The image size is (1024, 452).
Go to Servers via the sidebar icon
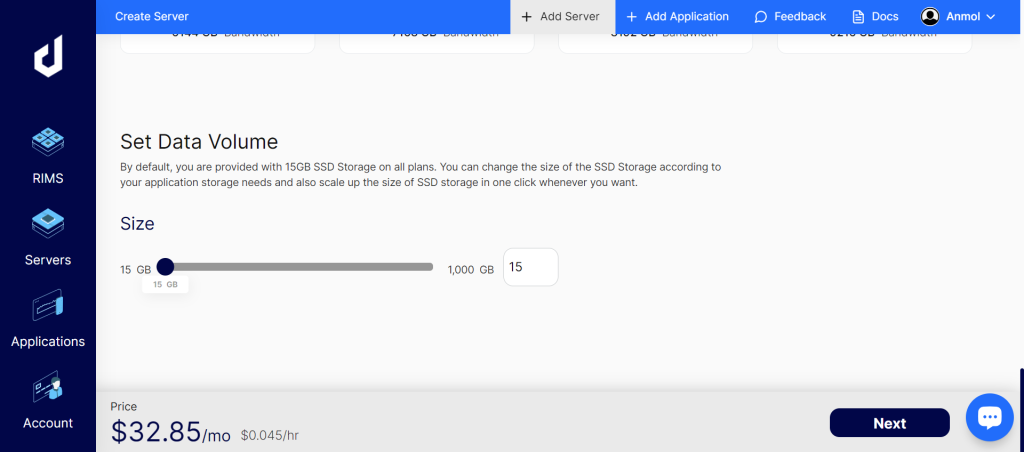coord(48,223)
